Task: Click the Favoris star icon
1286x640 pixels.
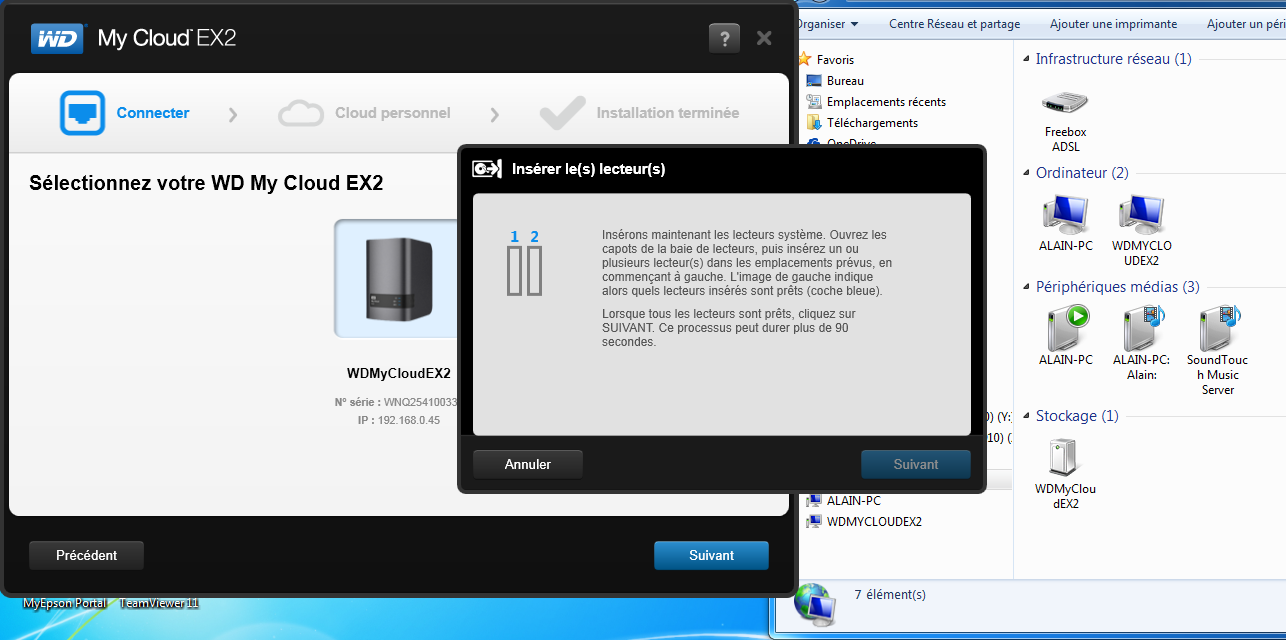Action: (x=804, y=59)
